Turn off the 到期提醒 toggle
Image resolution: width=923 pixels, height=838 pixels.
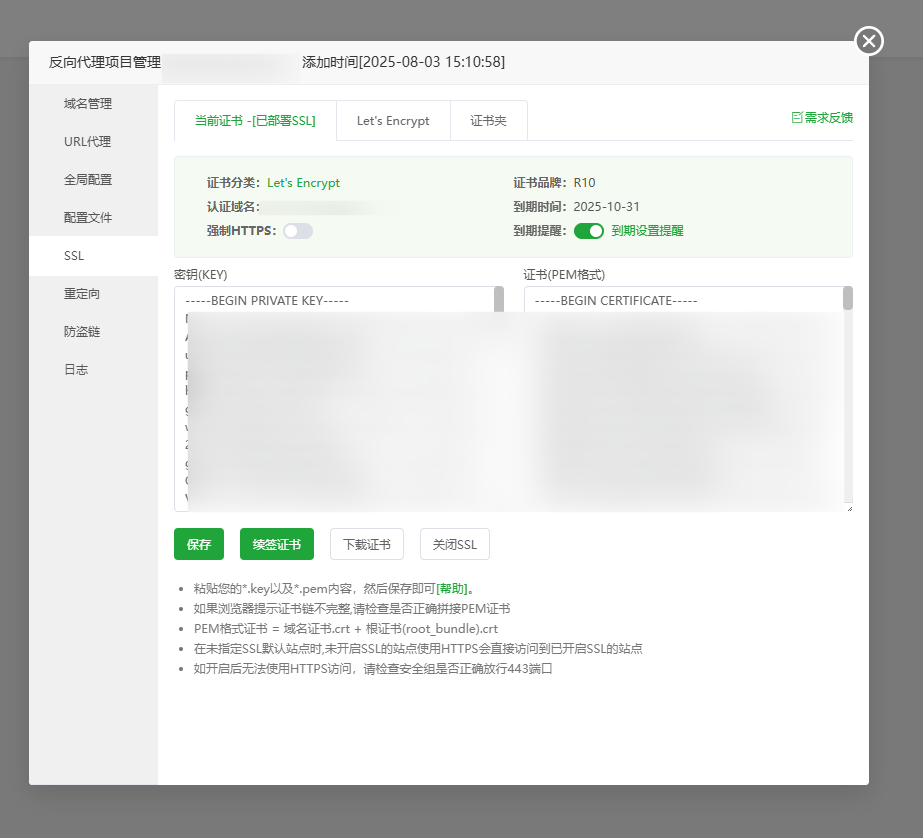pos(589,231)
